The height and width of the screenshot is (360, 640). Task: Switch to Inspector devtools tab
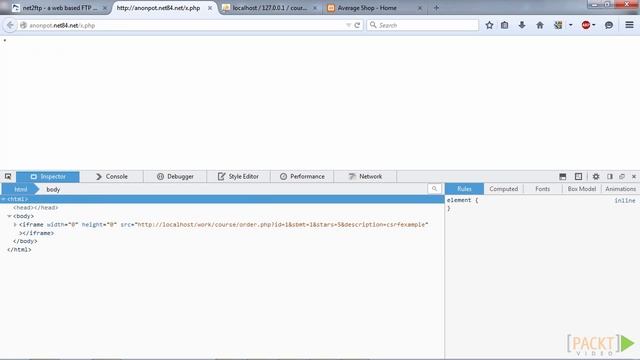pos(48,176)
